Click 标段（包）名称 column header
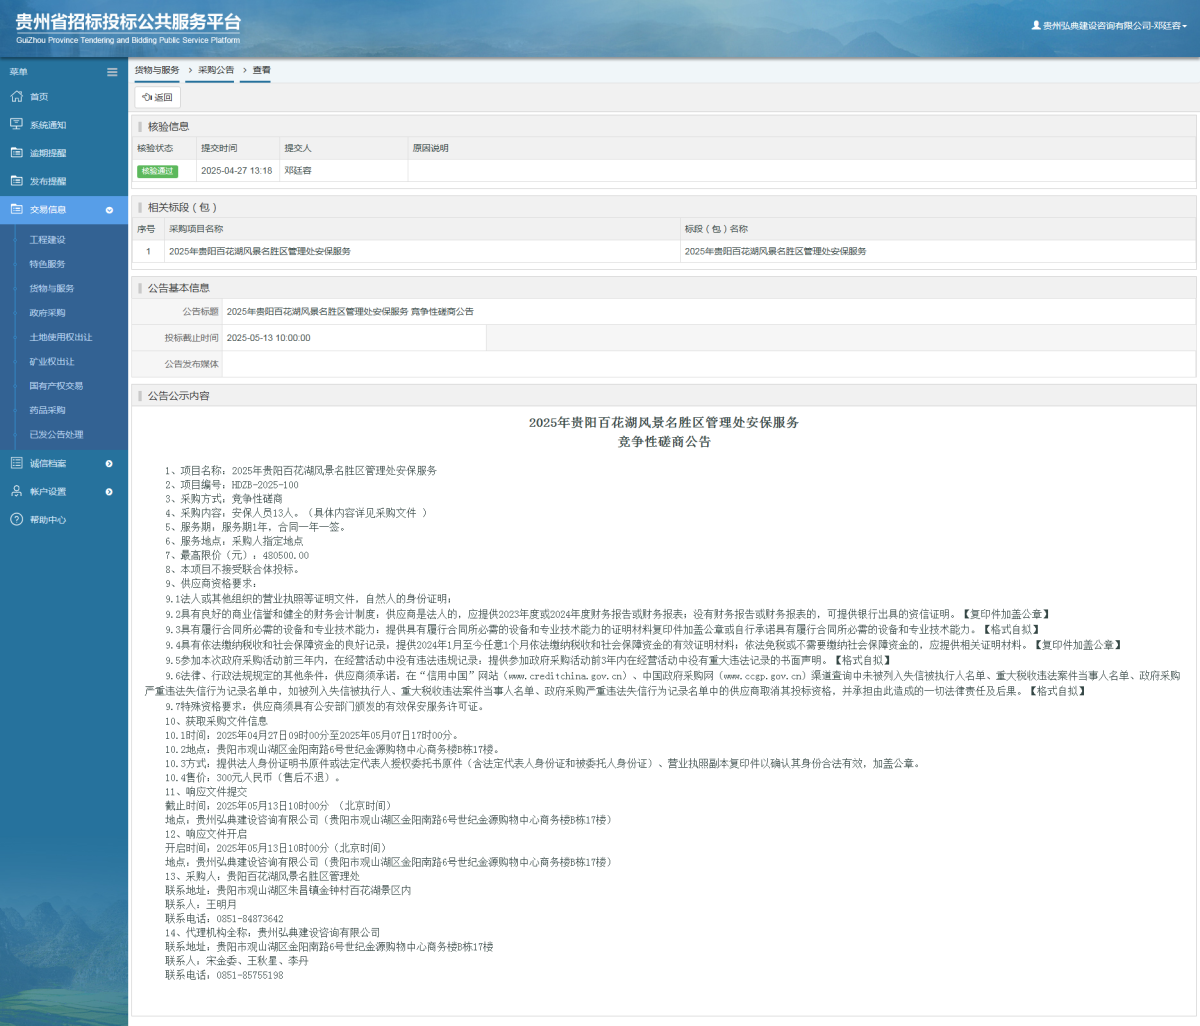1200x1026 pixels. pyautogui.click(x=716, y=229)
